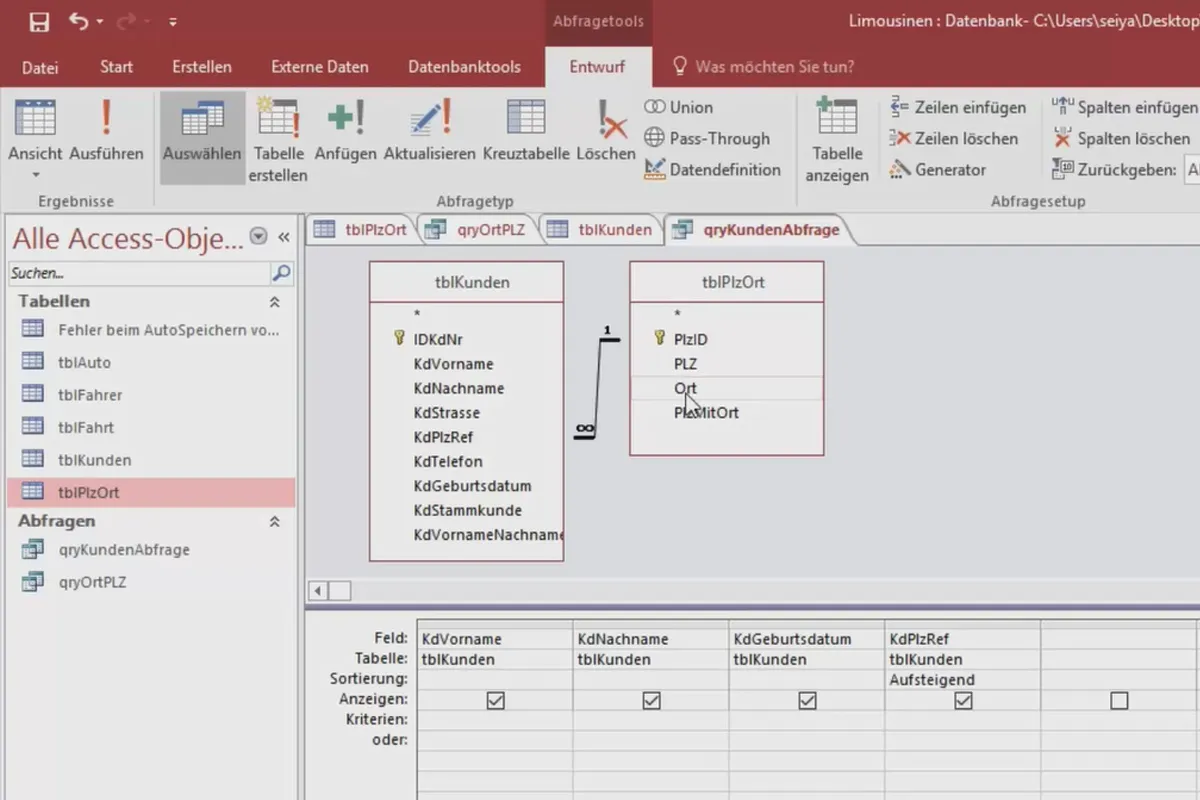
Task: Open the navigation pane category dropdown
Action: click(259, 237)
